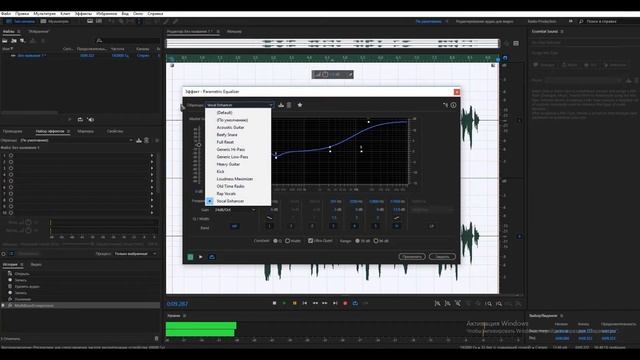This screenshot has width=640, height=360.
Task: Delete the equalizer preset via trash icon
Action: click(x=289, y=105)
